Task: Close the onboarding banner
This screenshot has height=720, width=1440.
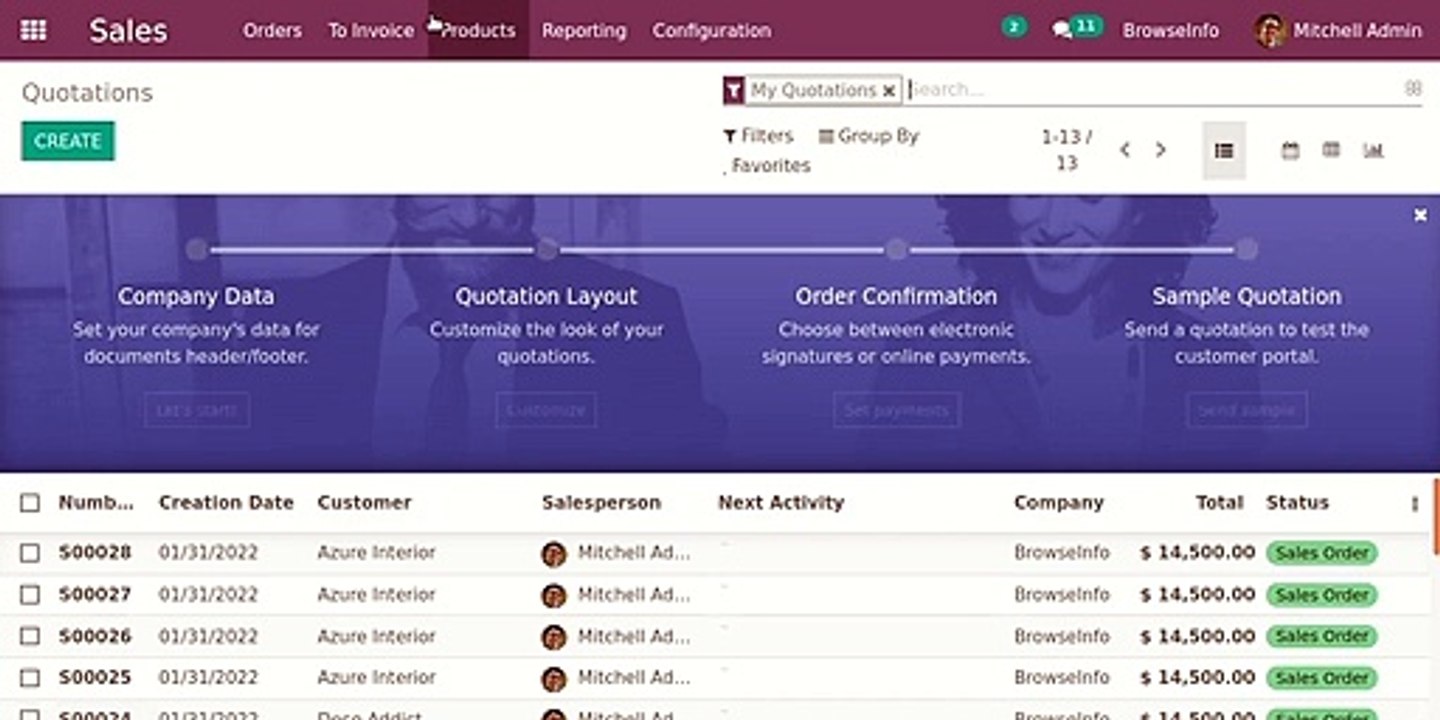Action: coord(1420,215)
